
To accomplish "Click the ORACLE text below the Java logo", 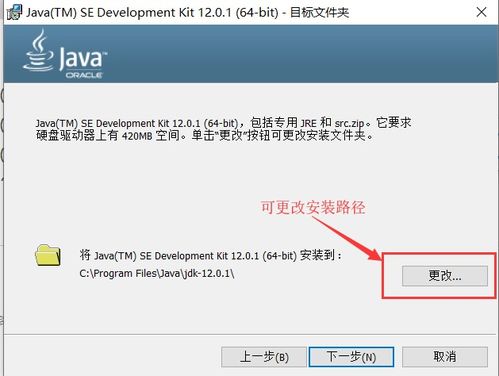I will 84,75.
